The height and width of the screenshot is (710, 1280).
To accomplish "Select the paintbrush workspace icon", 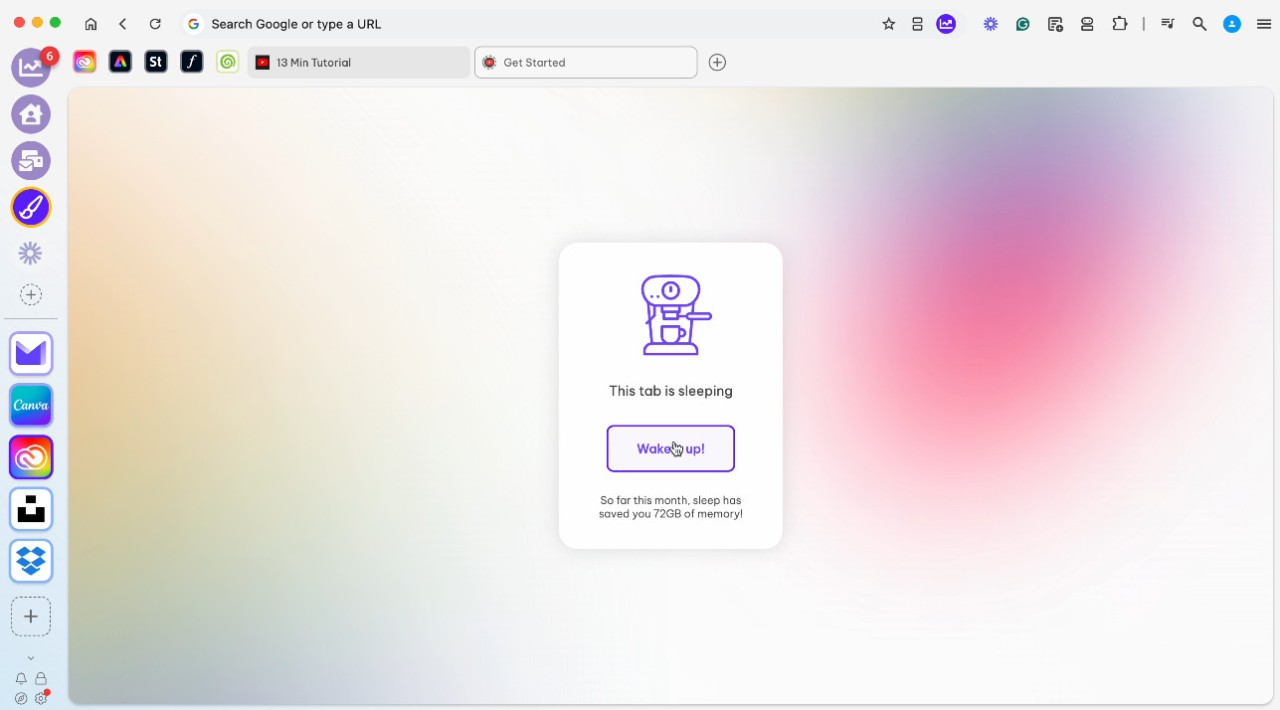I will click(31, 207).
